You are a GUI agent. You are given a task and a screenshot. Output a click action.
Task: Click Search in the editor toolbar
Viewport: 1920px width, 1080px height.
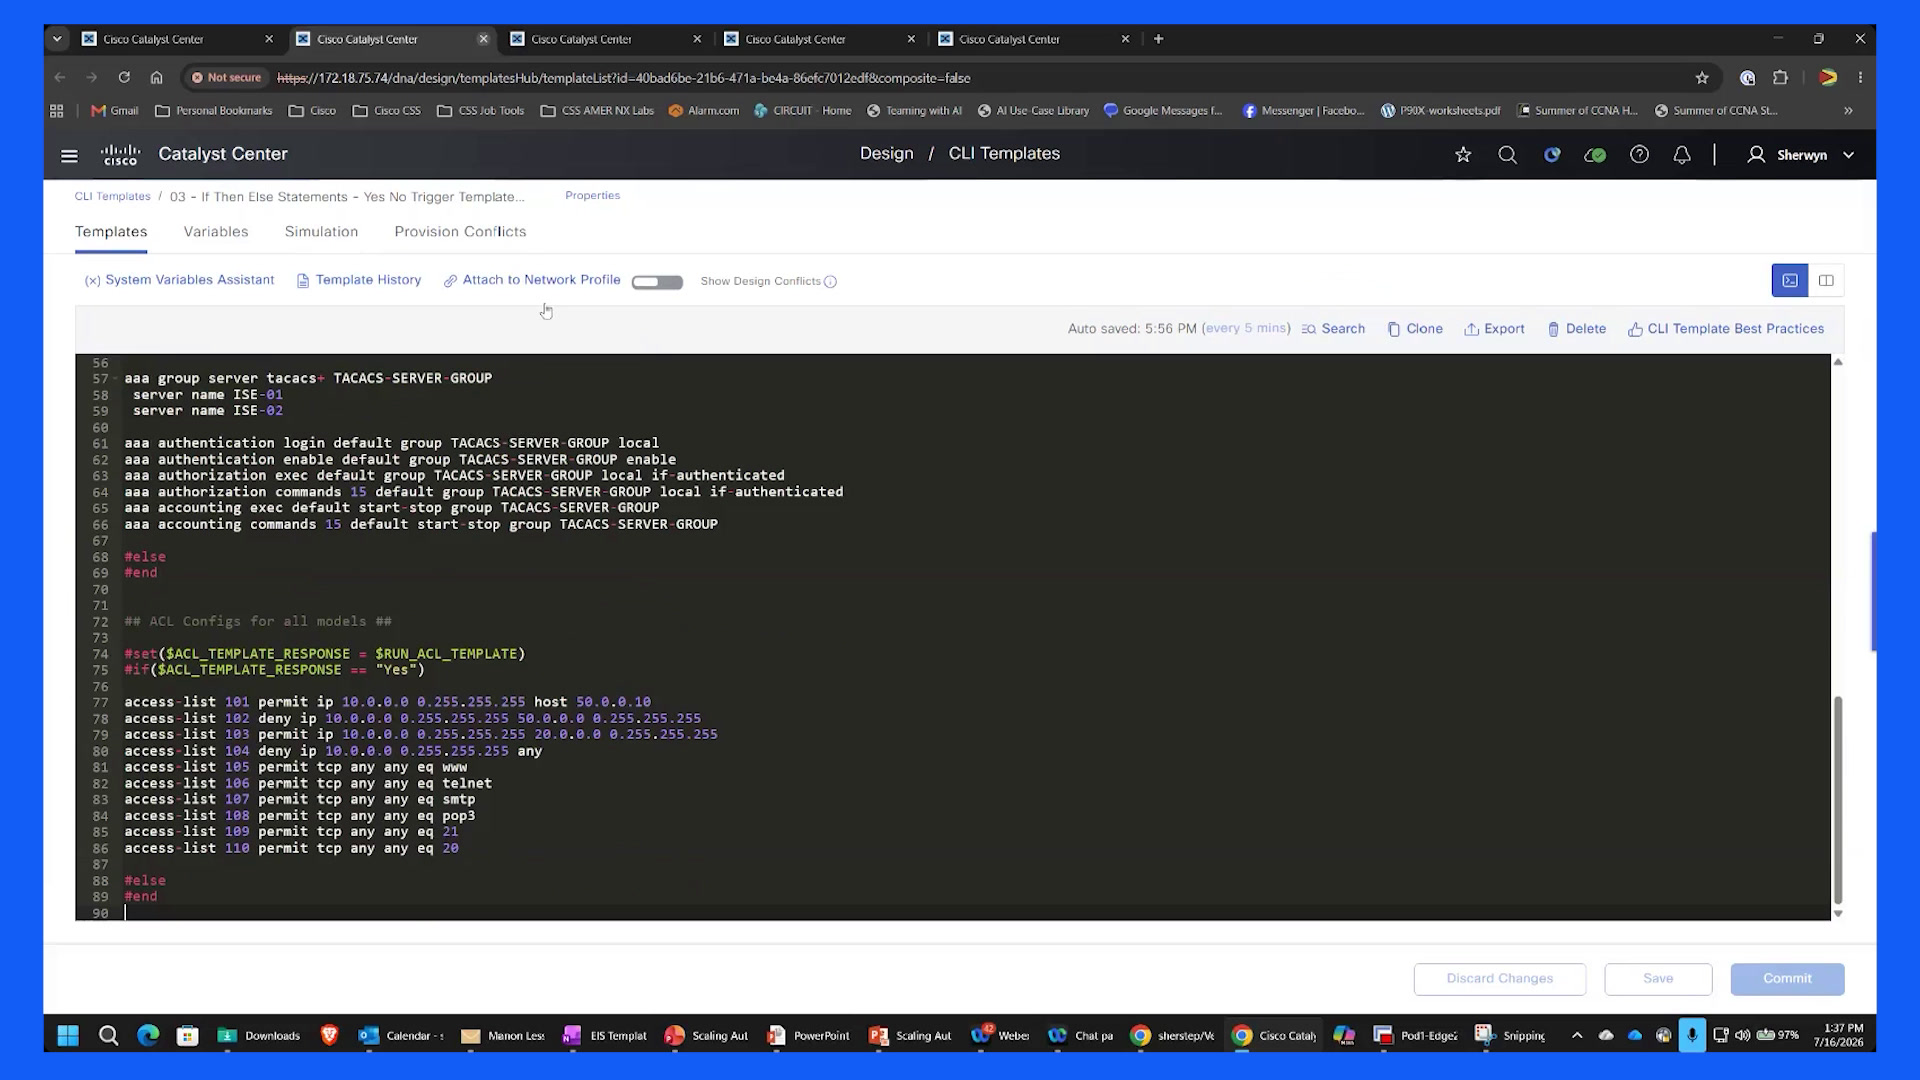1333,329
